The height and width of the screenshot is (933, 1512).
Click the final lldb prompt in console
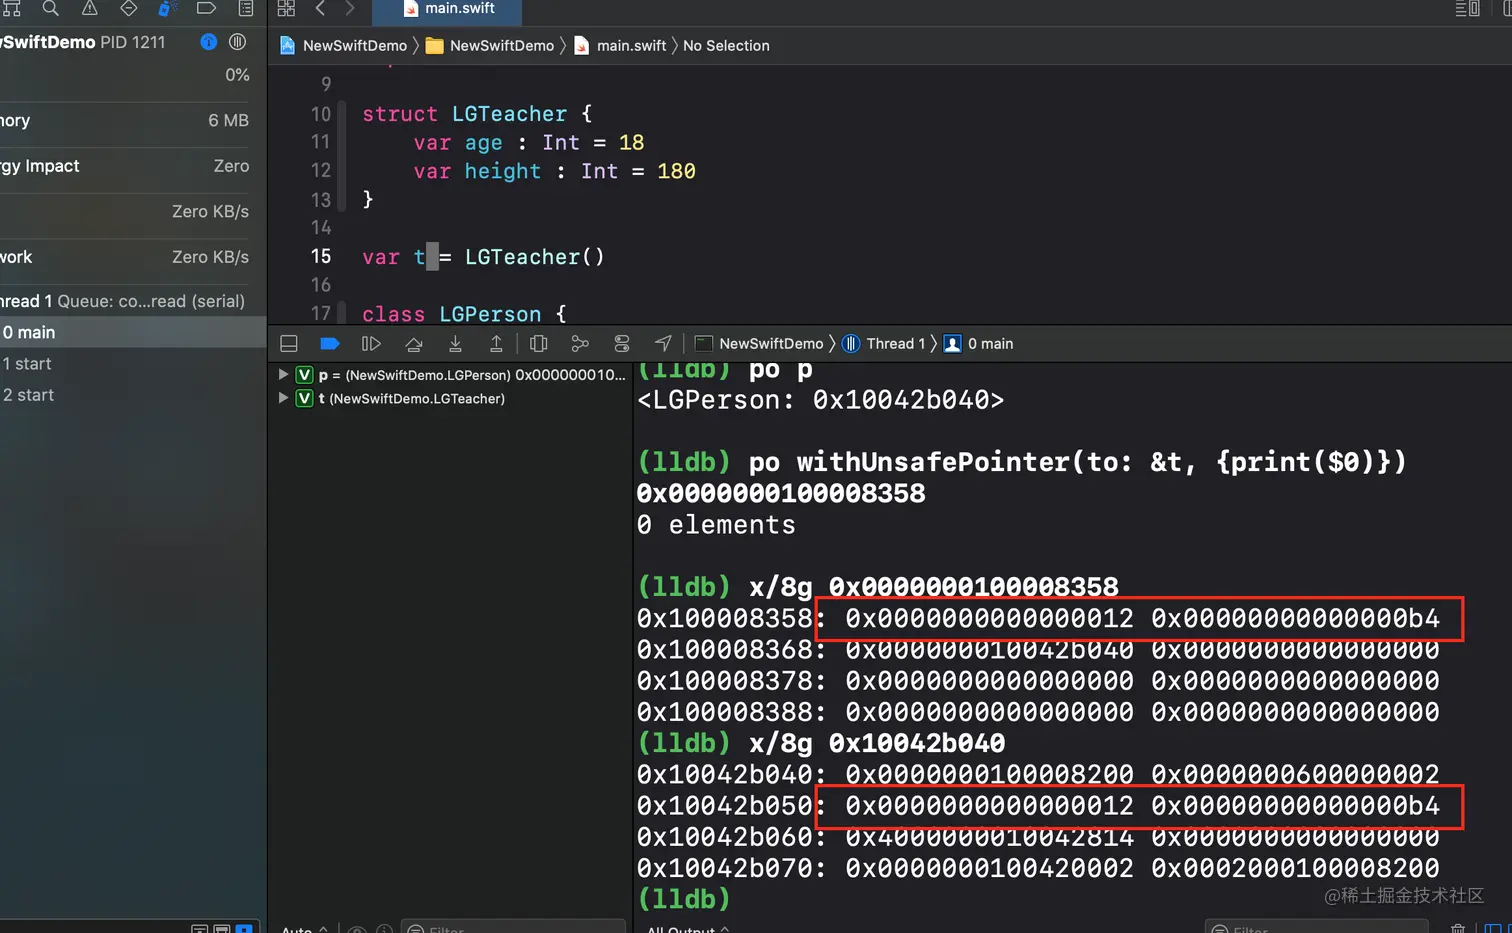click(x=684, y=899)
